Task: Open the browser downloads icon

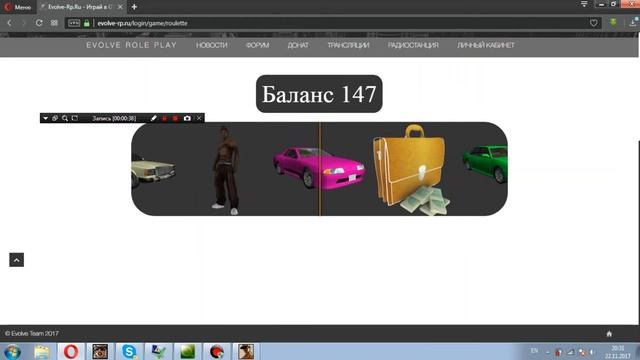Action: point(633,22)
